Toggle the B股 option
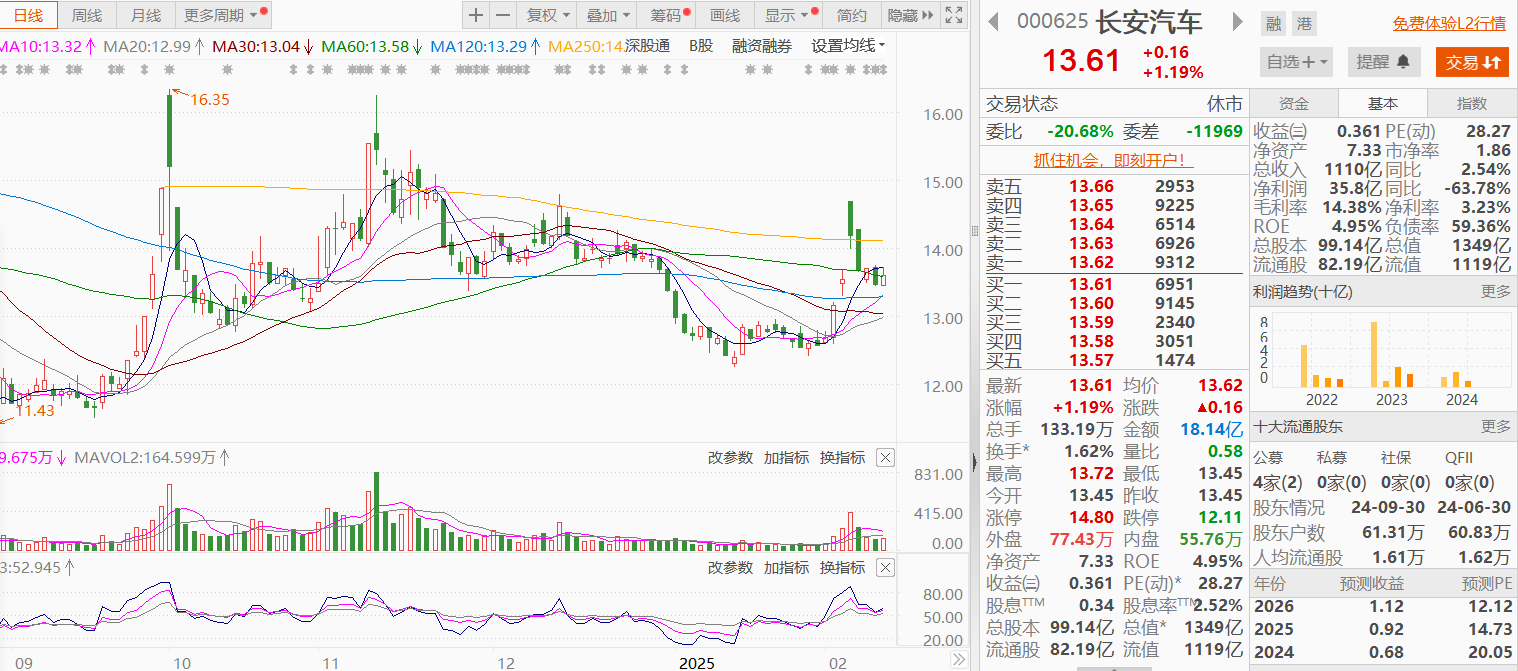The width and height of the screenshot is (1518, 671). (701, 45)
